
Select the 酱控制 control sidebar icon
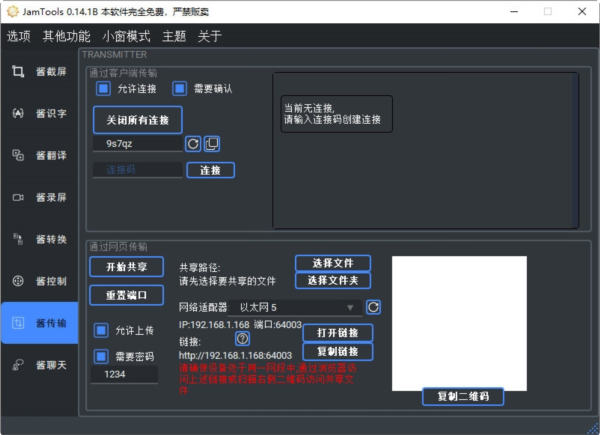pos(18,281)
